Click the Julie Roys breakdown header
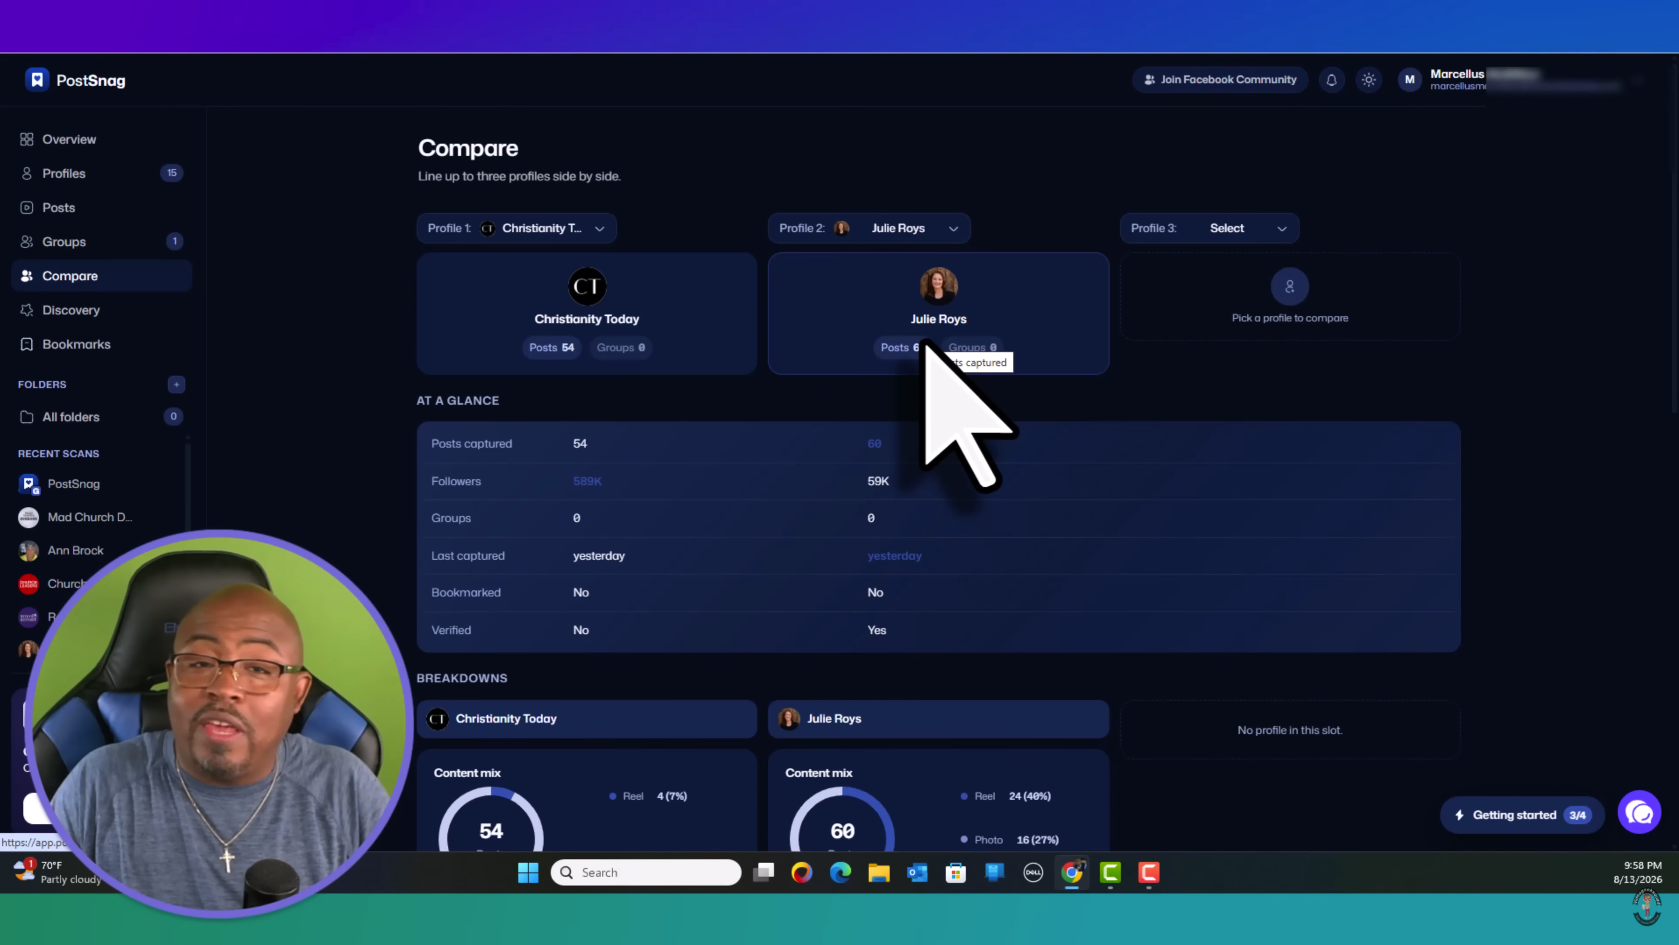Viewport: 1679px width, 945px height. pos(938,719)
